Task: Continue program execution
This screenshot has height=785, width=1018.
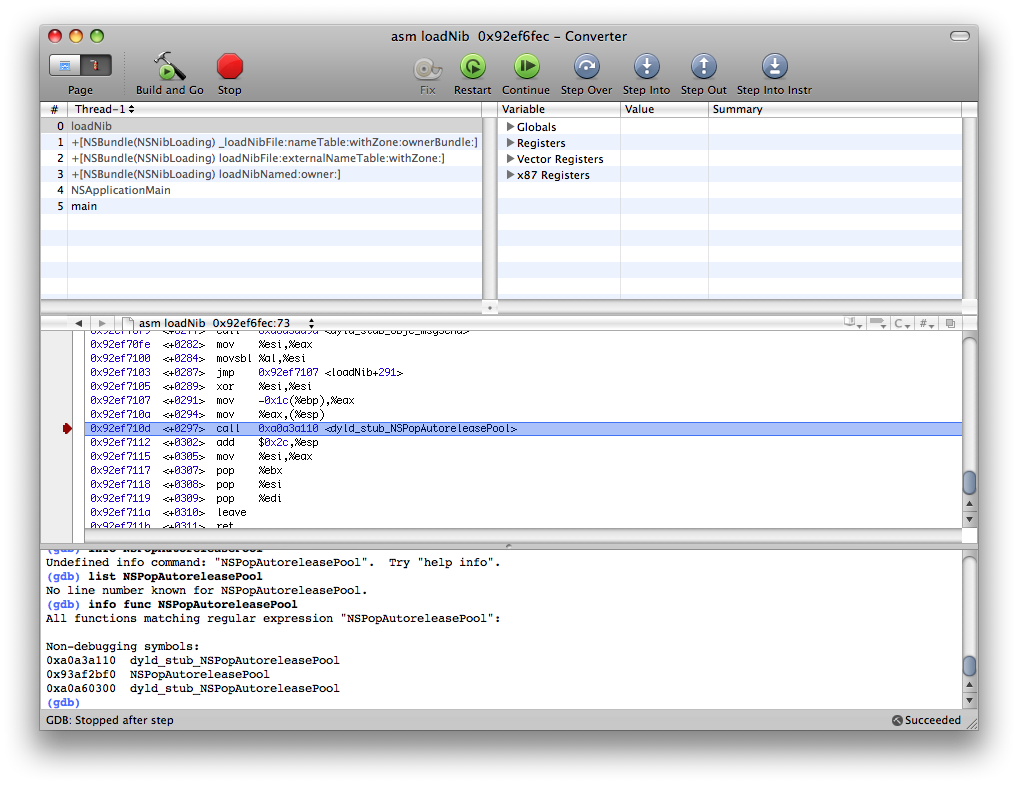Action: pos(526,66)
